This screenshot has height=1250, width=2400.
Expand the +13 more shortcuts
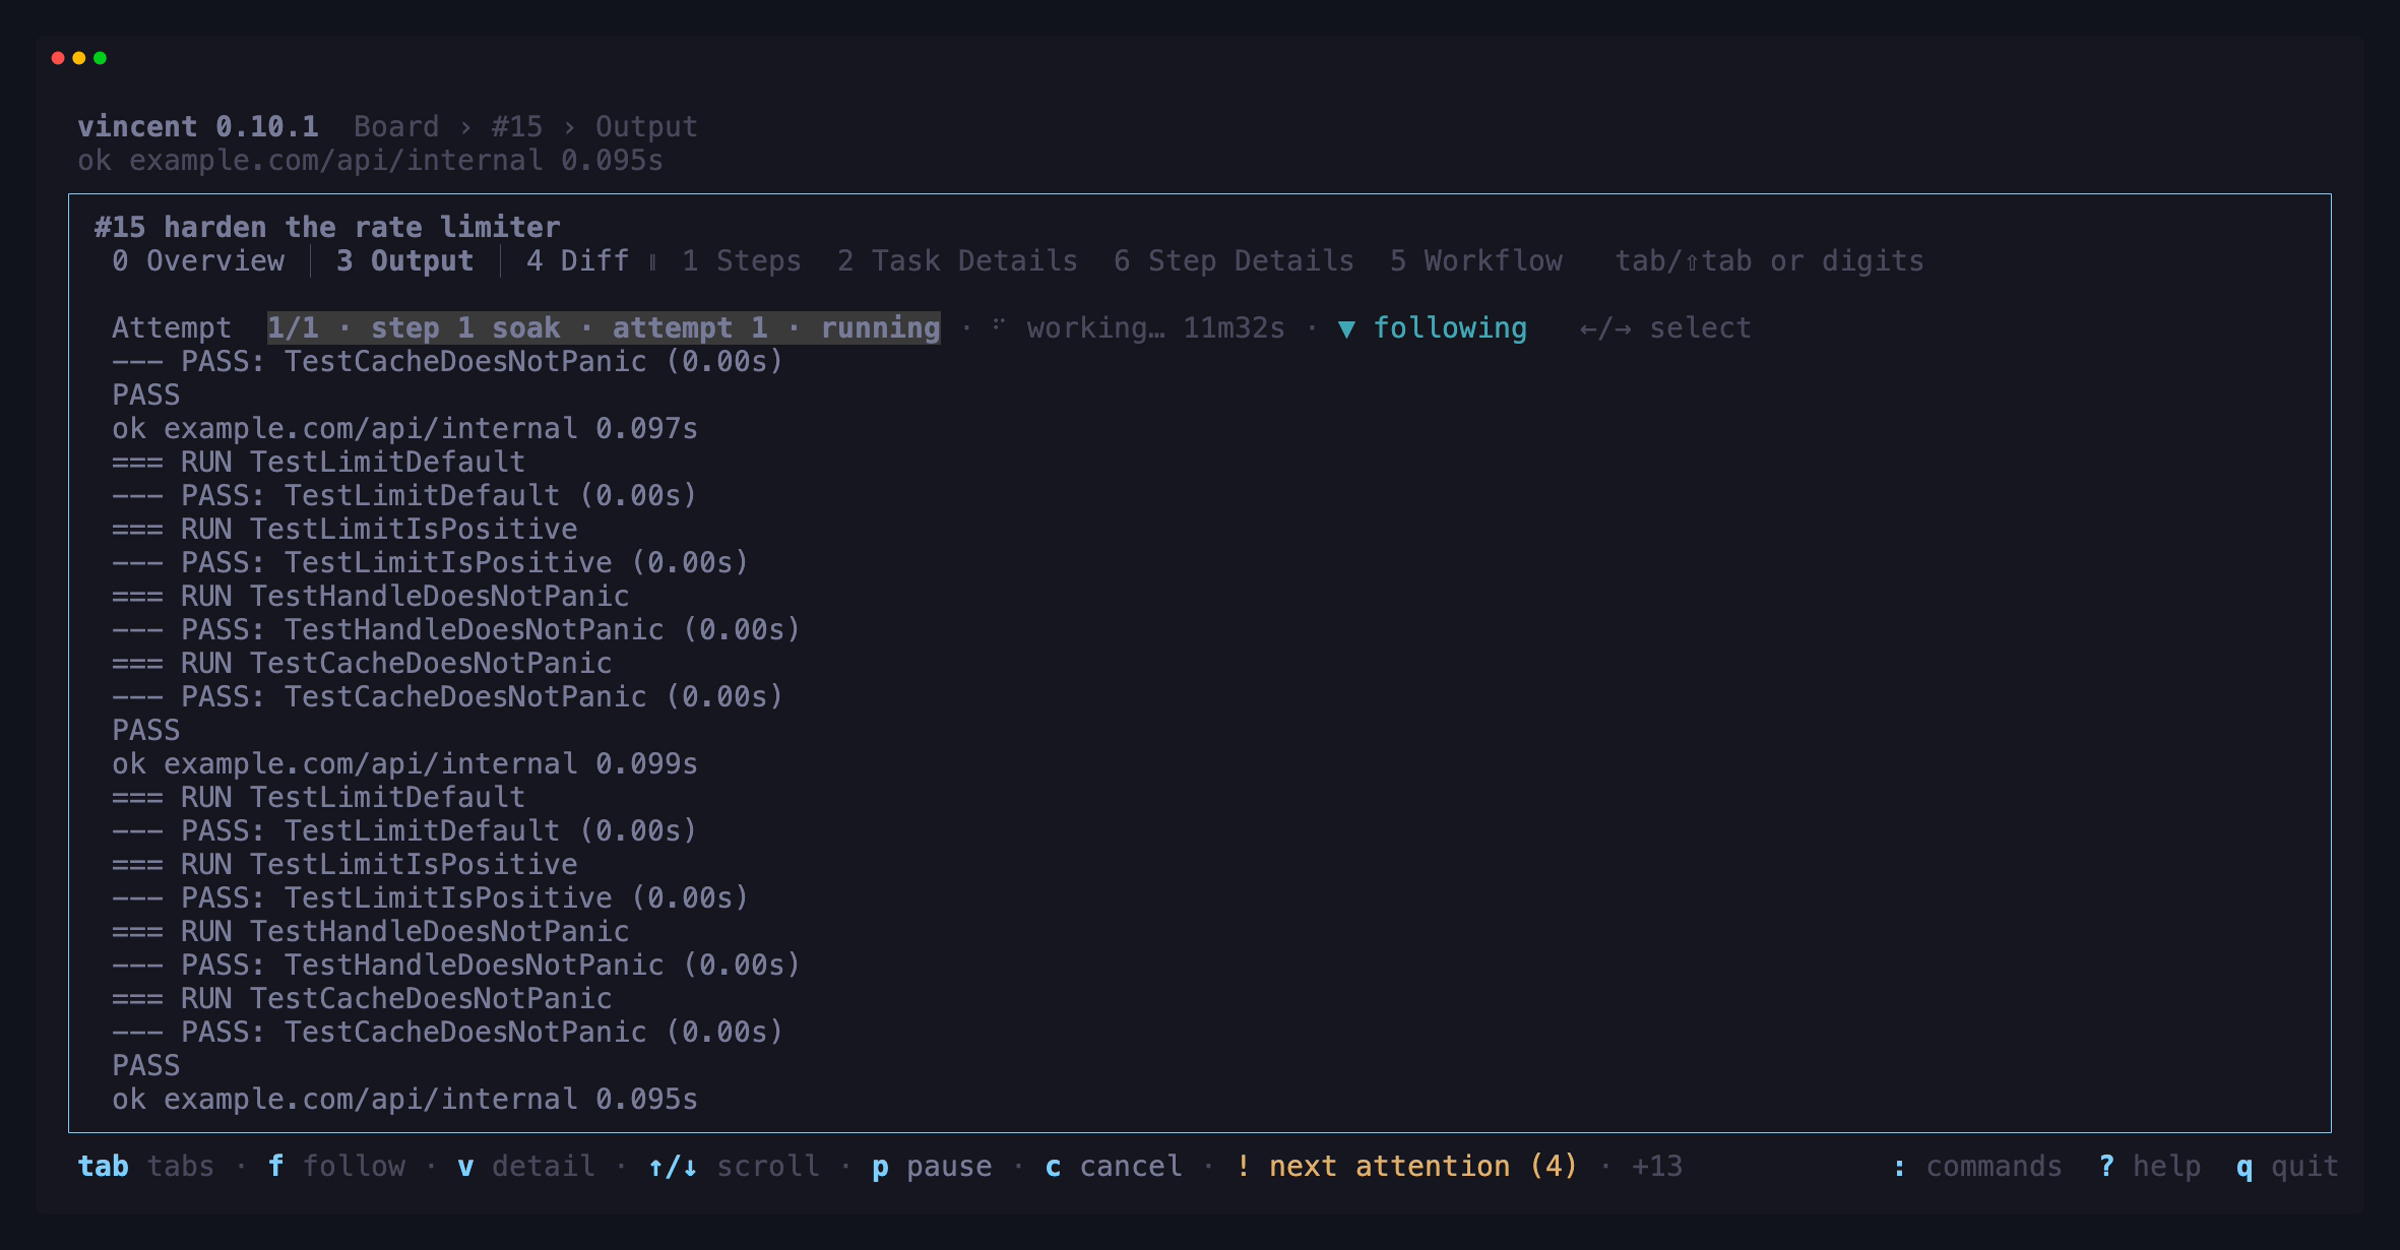[x=1656, y=1166]
